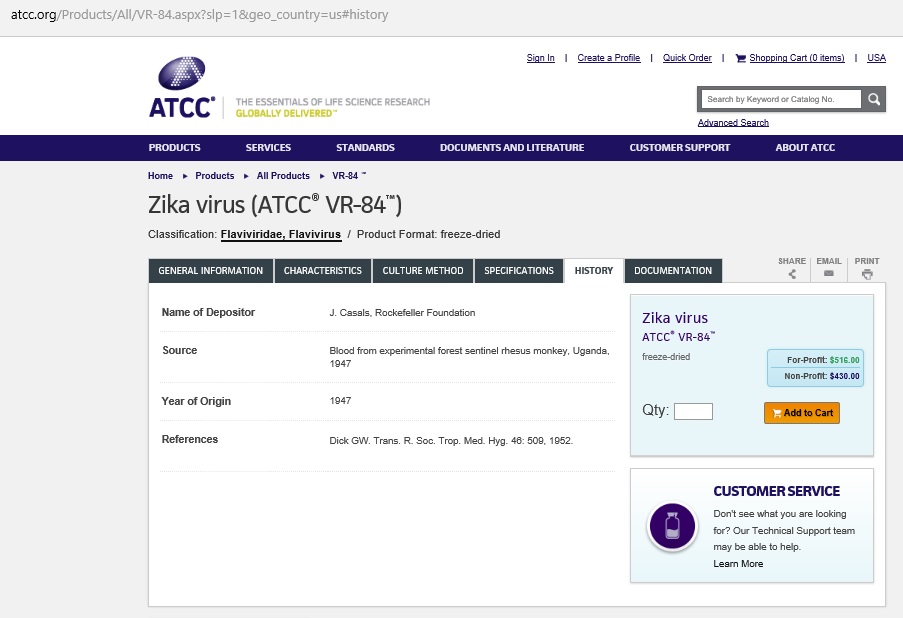
Task: Click the Add to Cart button
Action: [802, 413]
